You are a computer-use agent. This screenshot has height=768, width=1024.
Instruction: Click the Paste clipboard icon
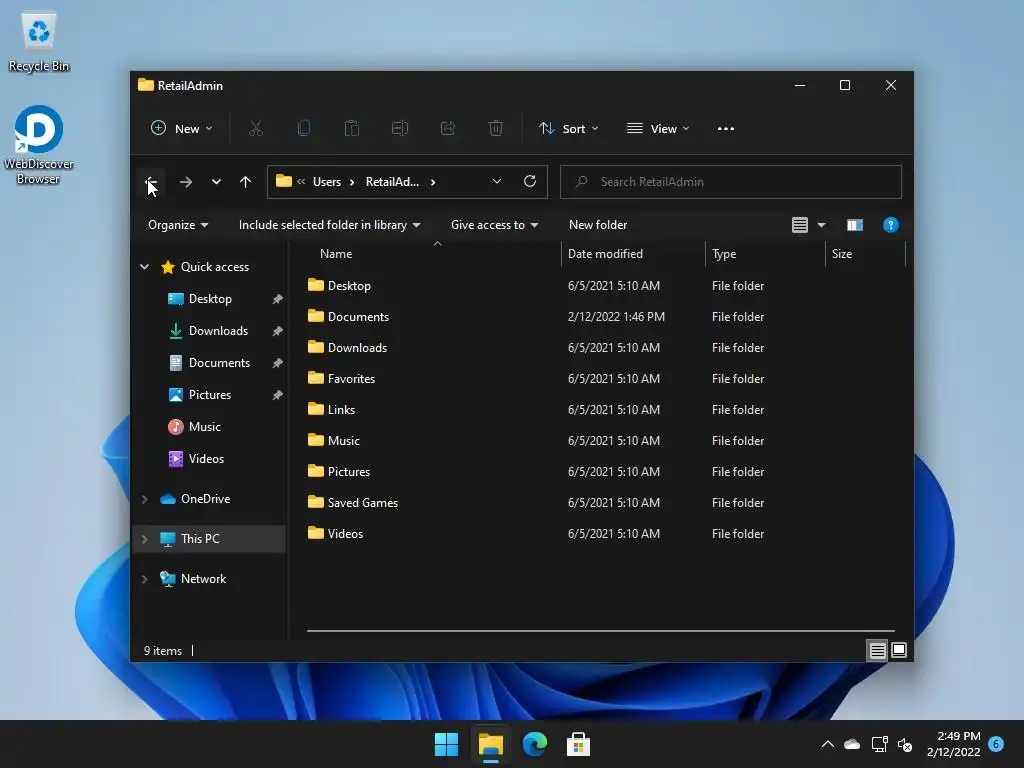click(x=351, y=129)
